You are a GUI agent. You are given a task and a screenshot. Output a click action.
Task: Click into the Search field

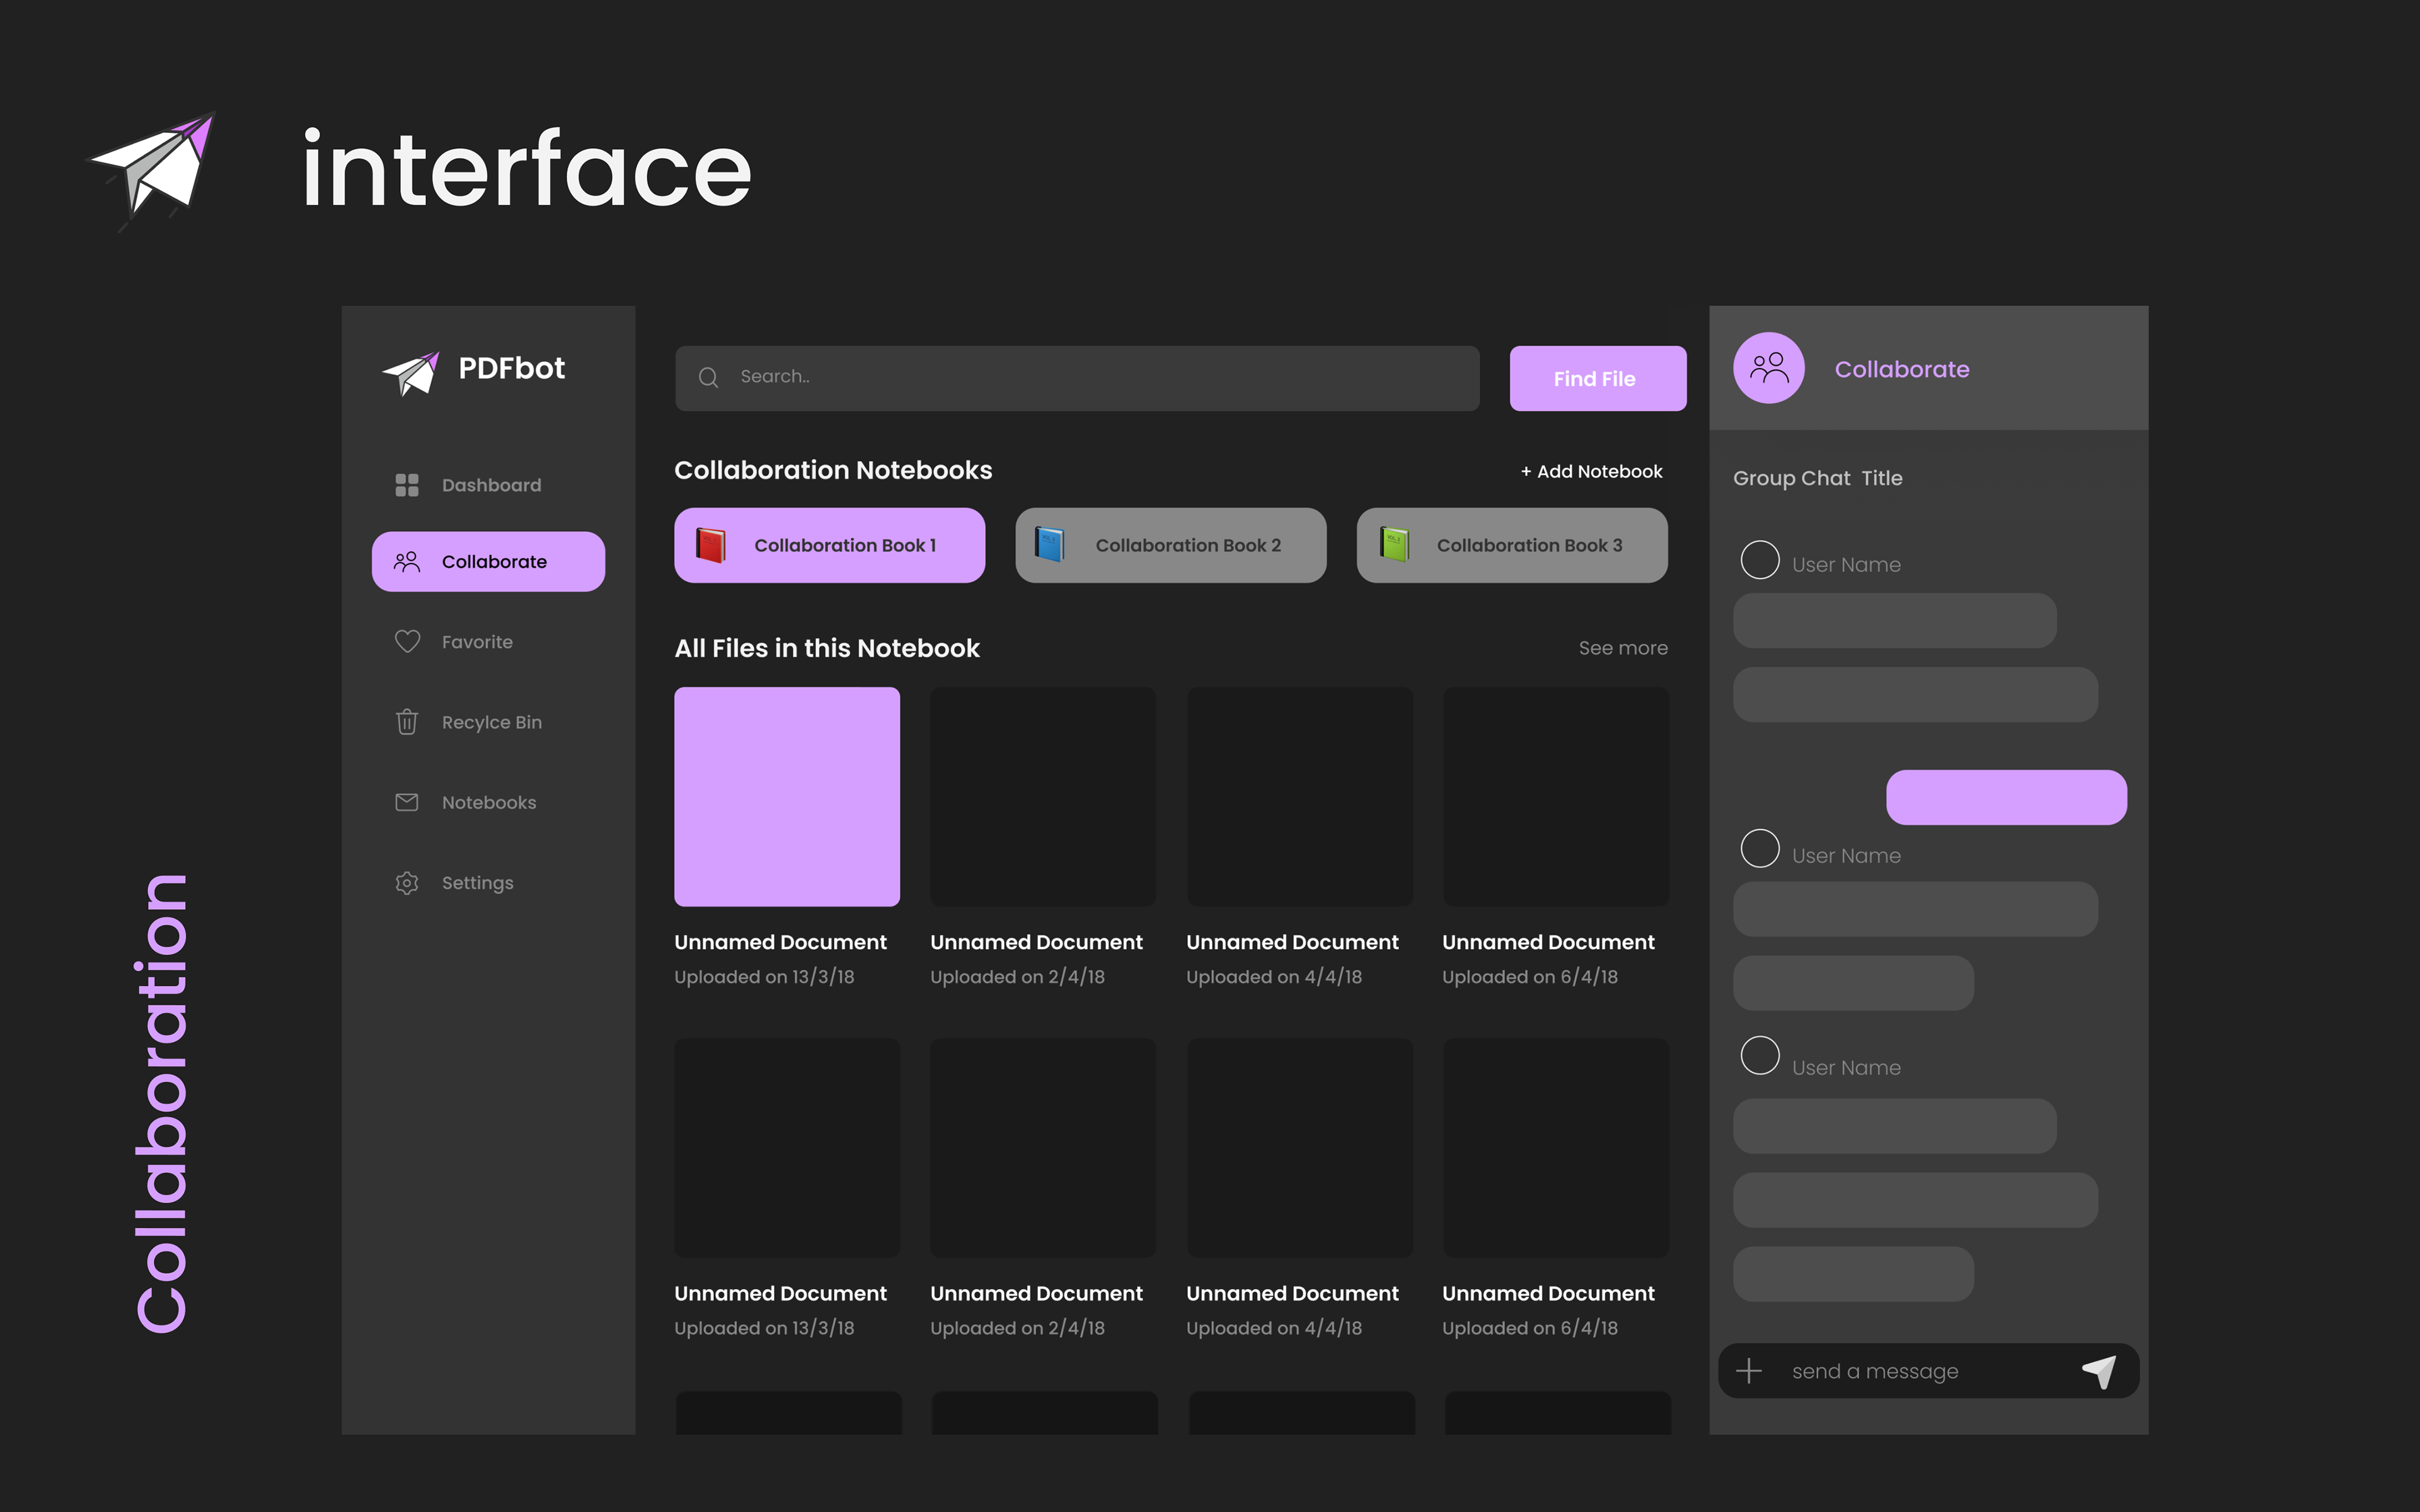tap(1077, 378)
